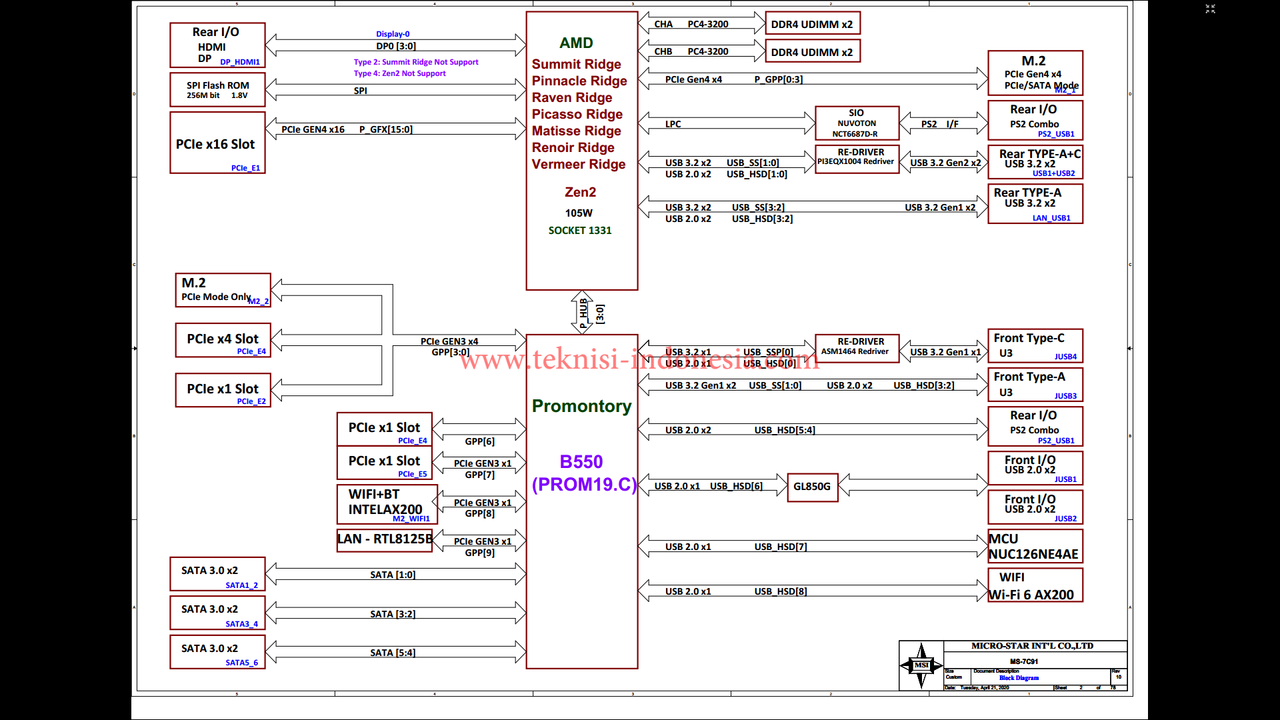Click 'Picasso Ridge' in the CPU list
Viewport: 1280px width, 720px height.
point(577,114)
